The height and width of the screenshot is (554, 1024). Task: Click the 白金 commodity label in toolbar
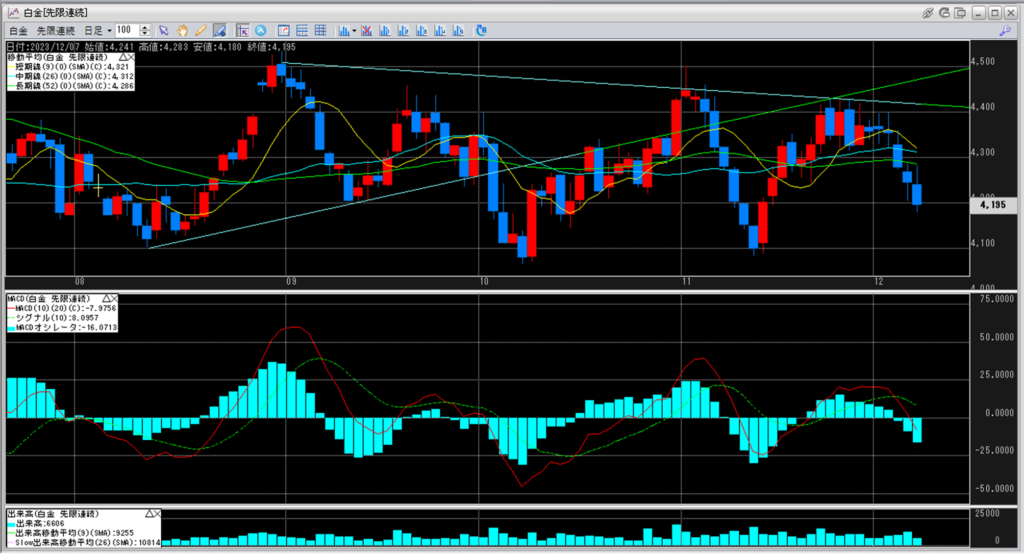pos(19,31)
